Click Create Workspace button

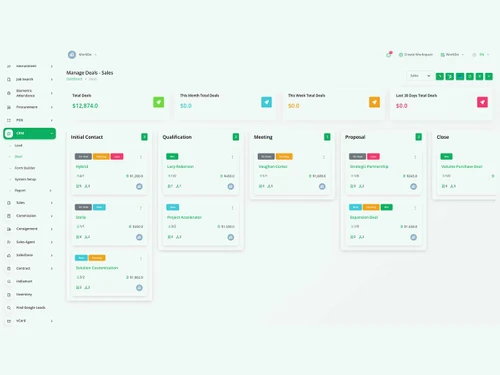pos(416,55)
